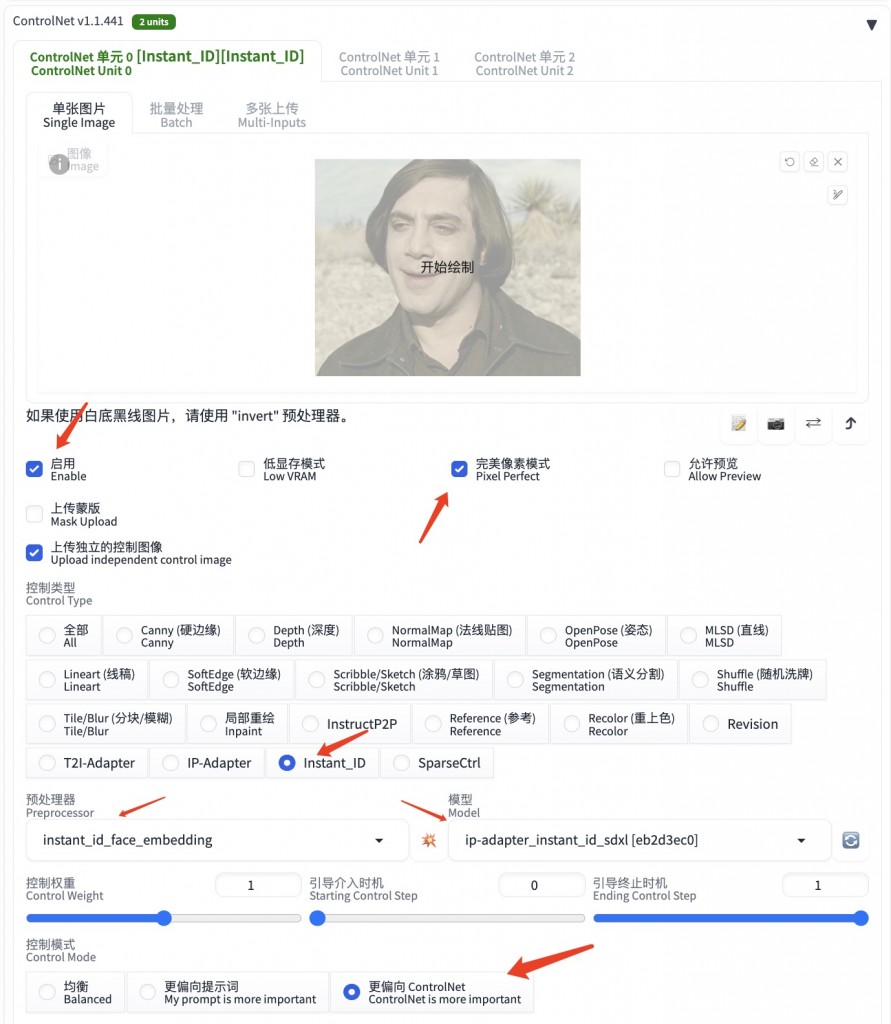Select the NormalMap control type

pyautogui.click(x=440, y=635)
